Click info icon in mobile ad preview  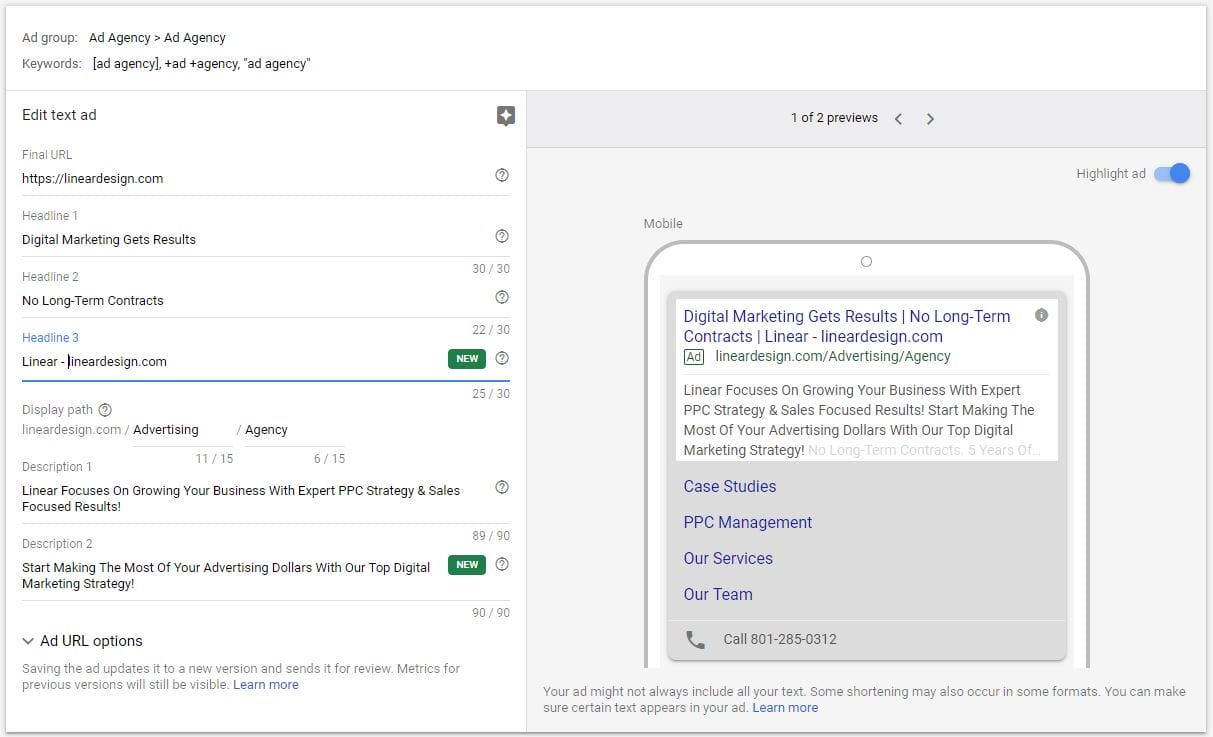1041,315
